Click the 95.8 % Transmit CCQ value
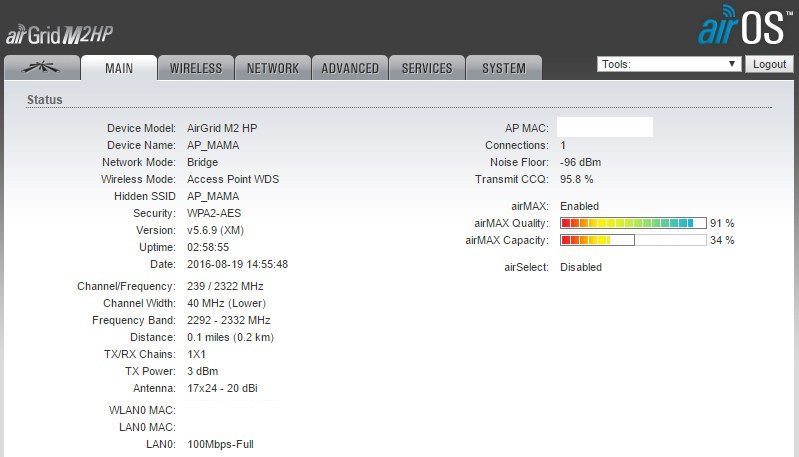Viewport: 799px width, 457px height. 577,179
